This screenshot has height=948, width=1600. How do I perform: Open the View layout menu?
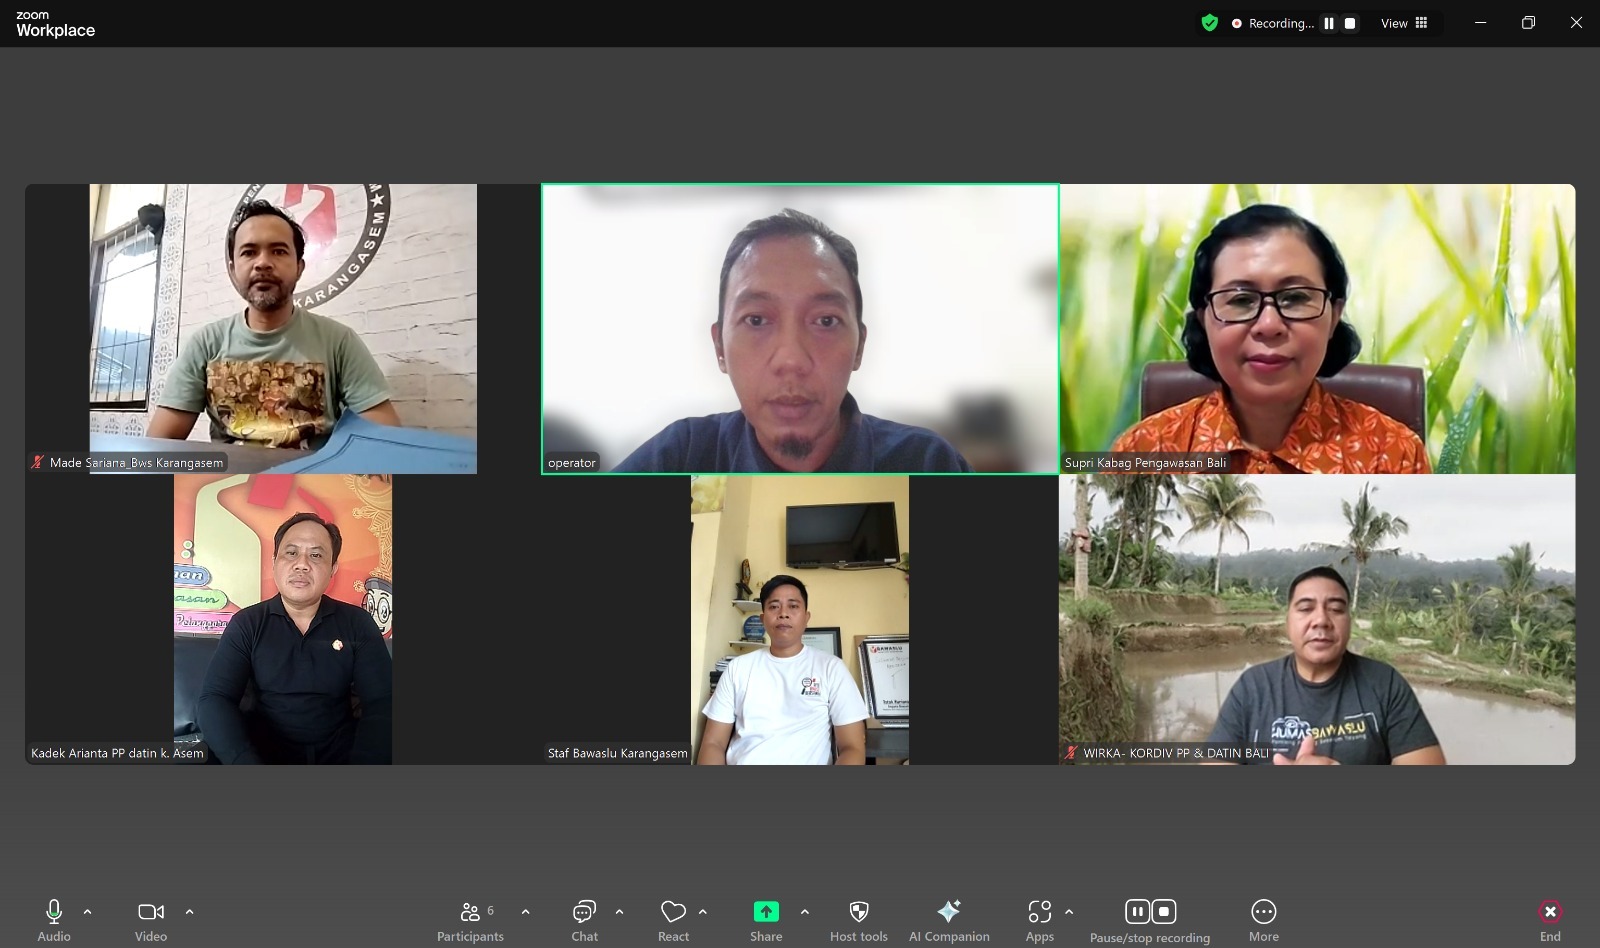coord(1405,23)
